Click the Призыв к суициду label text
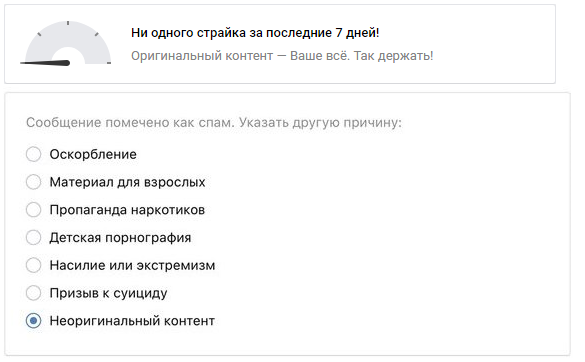Viewport: 585px width, 362px height. pos(109,293)
